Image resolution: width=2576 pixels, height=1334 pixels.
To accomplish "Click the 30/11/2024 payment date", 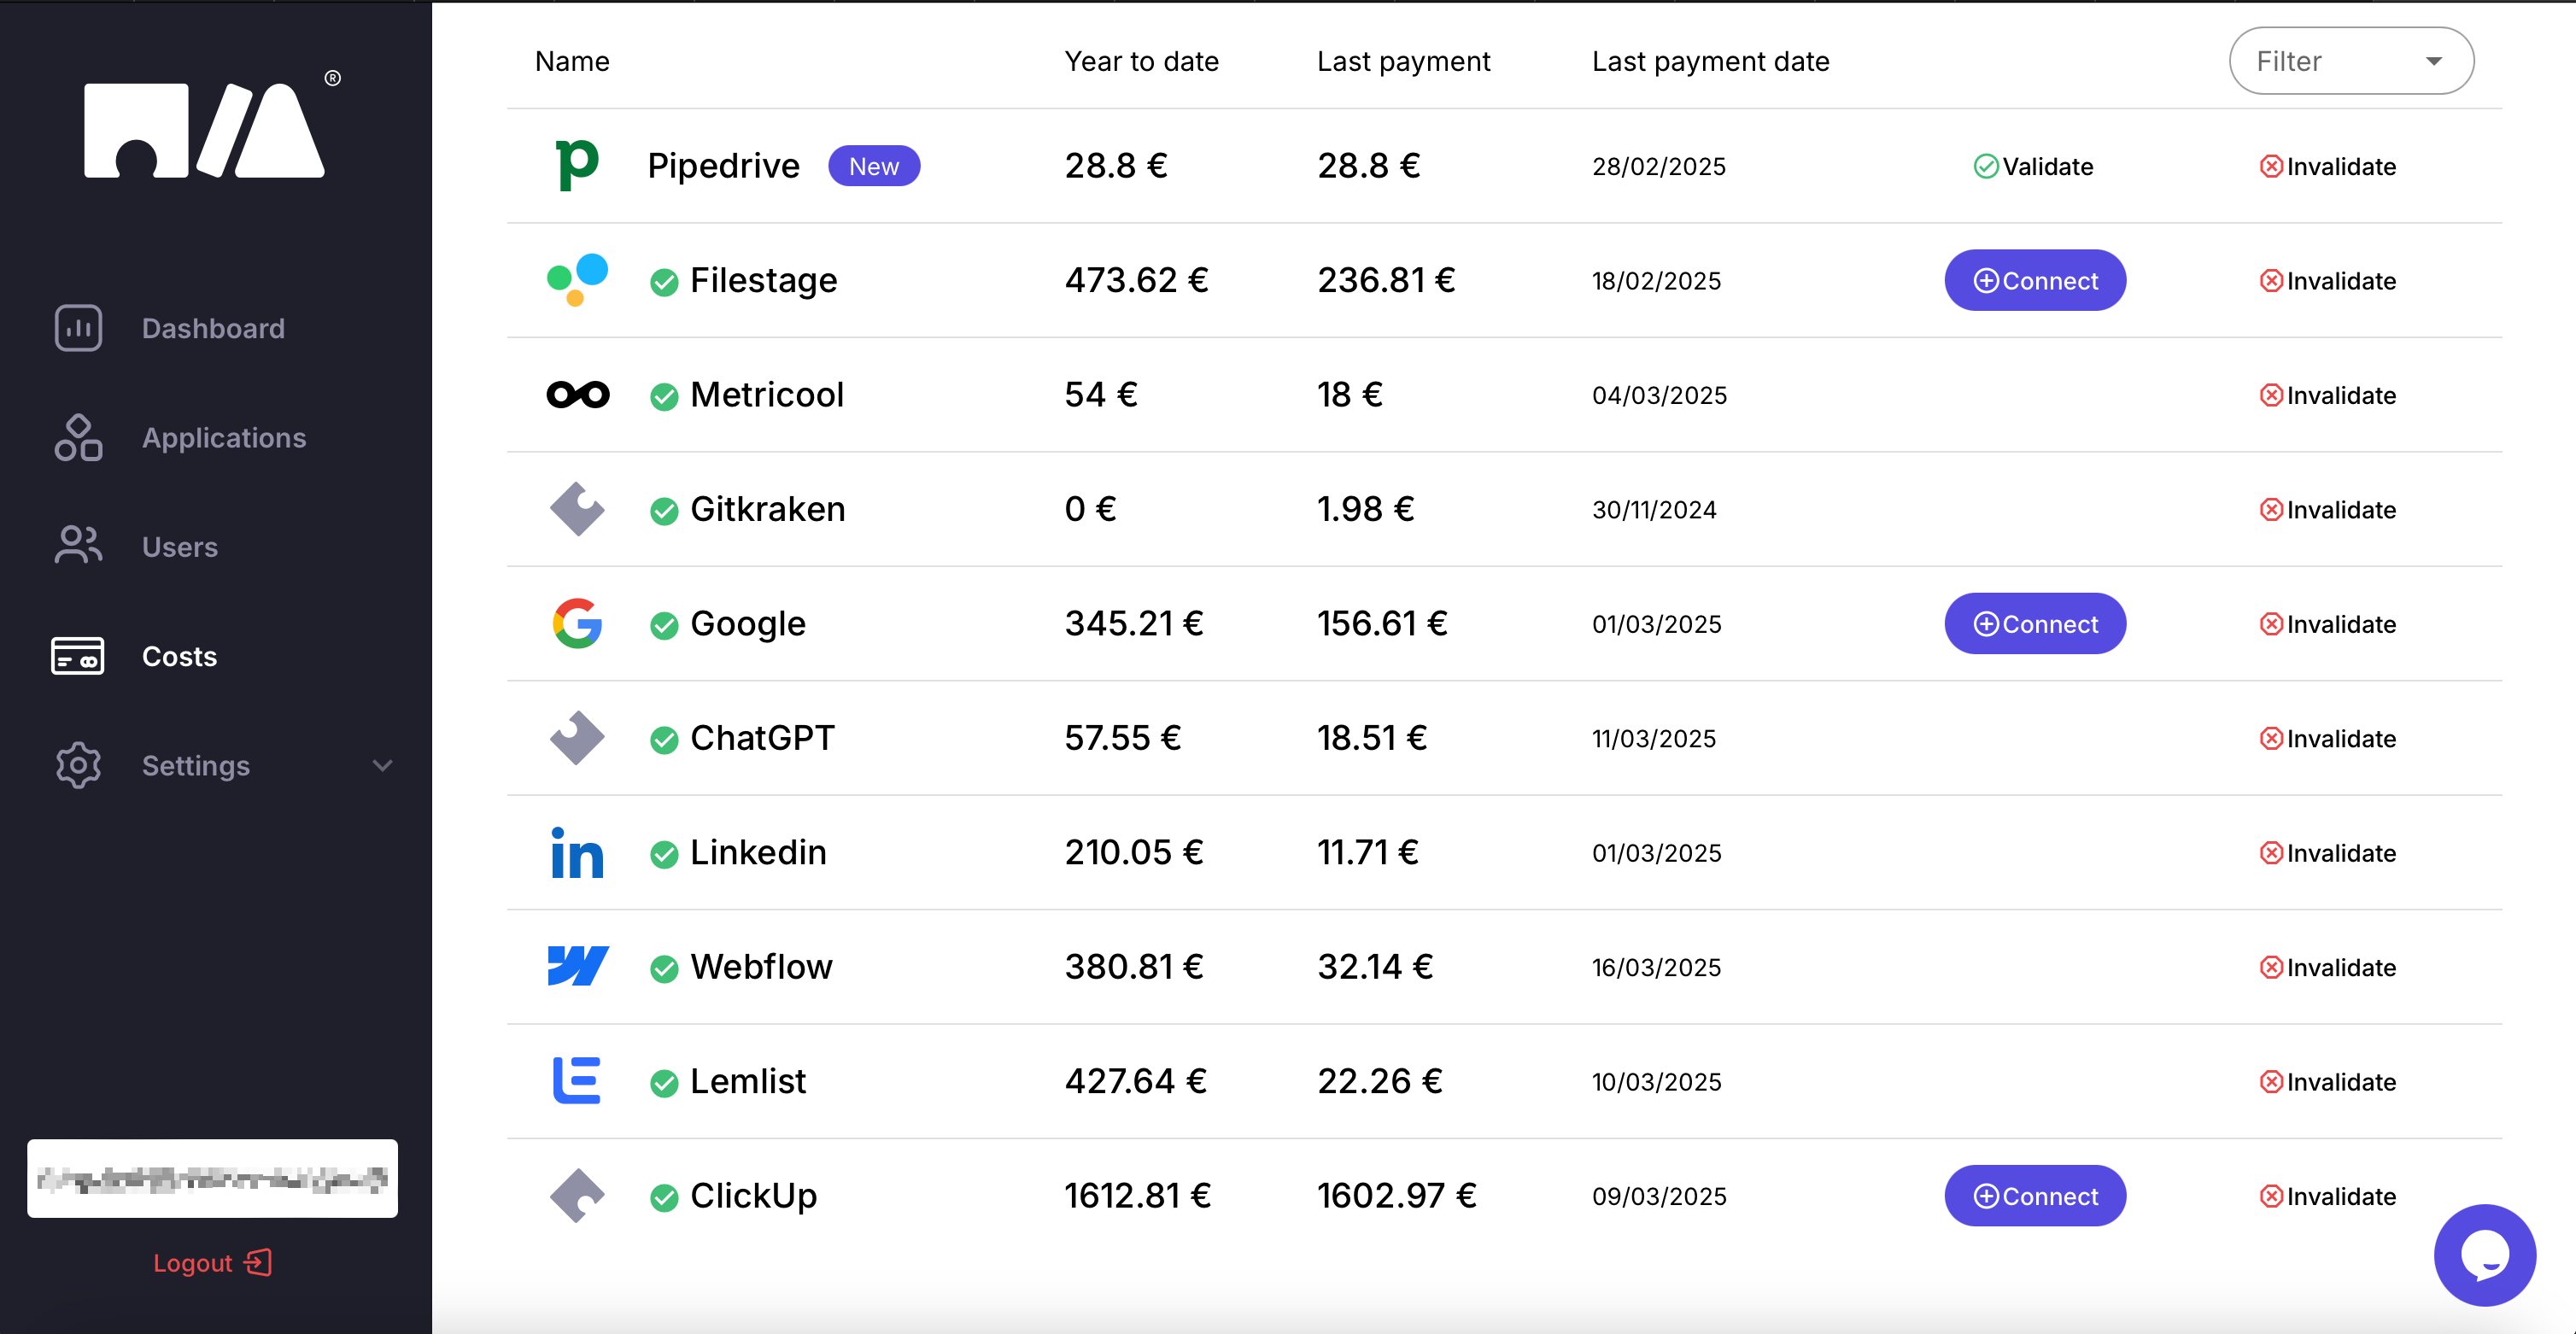I will tap(1654, 510).
